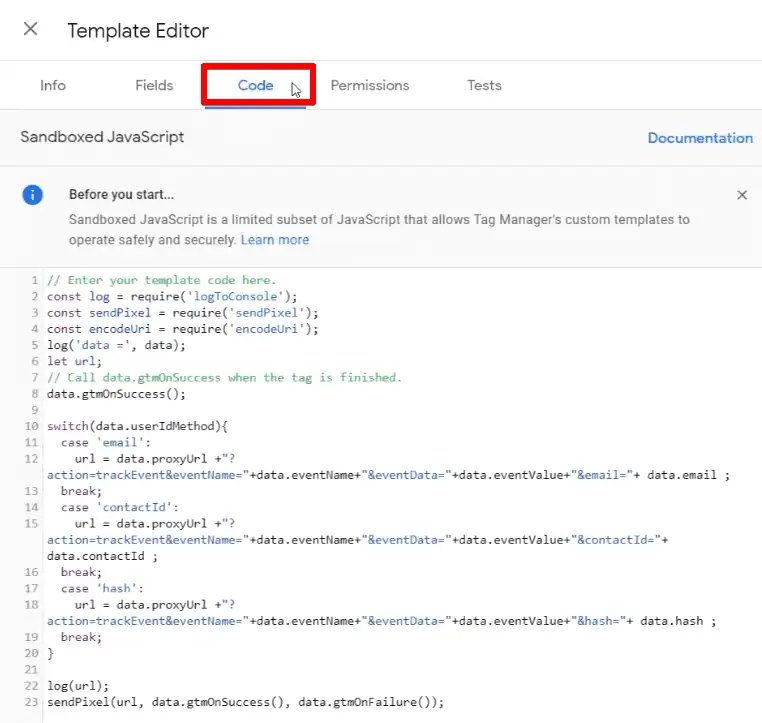Image resolution: width=762 pixels, height=723 pixels.
Task: Click the case 'email': line
Action: click(106, 443)
